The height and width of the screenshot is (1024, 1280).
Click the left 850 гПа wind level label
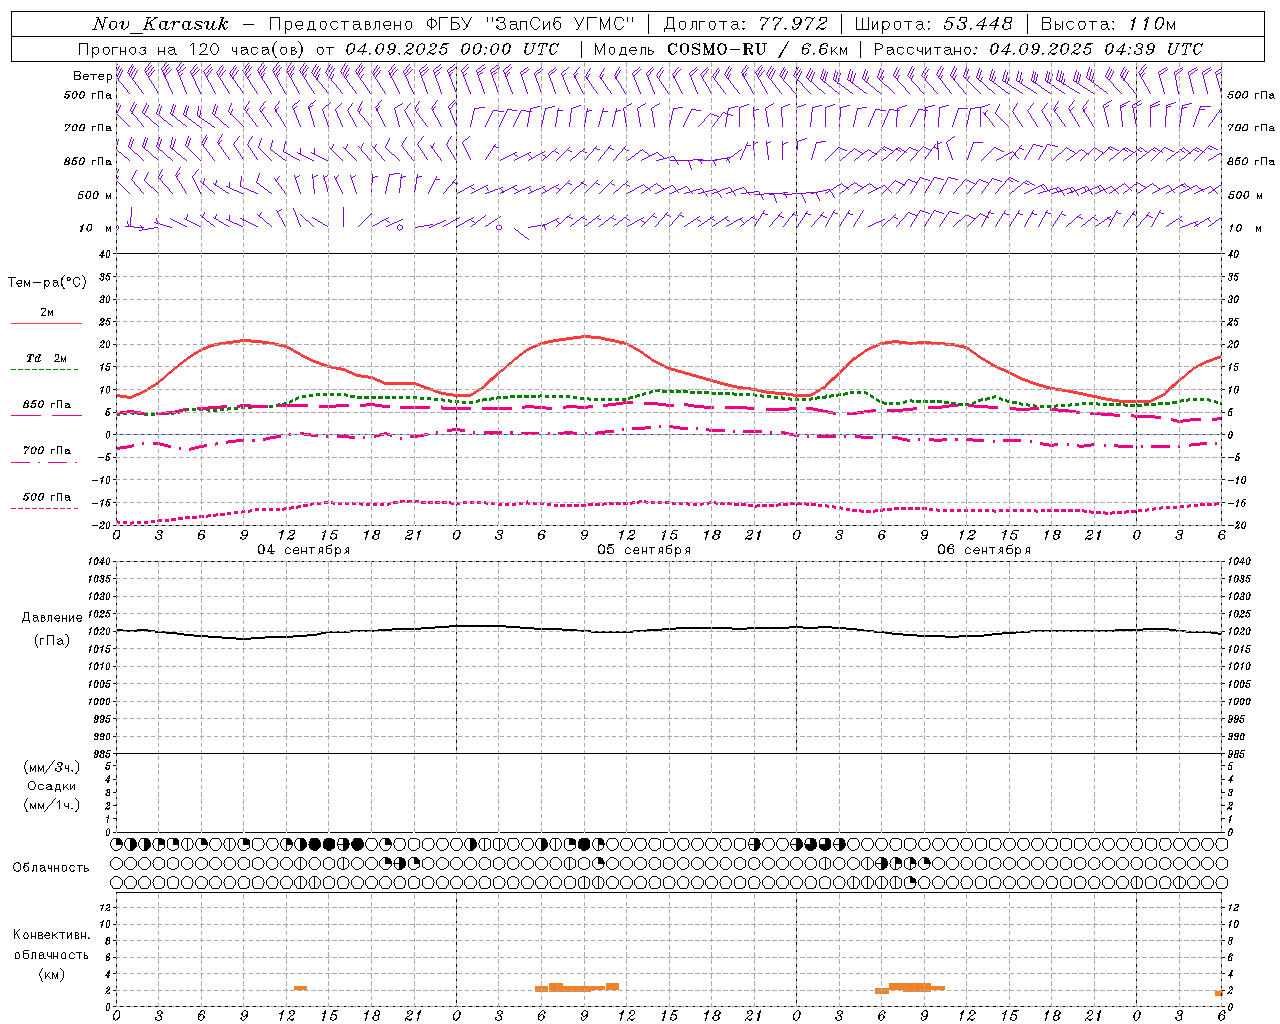(88, 161)
